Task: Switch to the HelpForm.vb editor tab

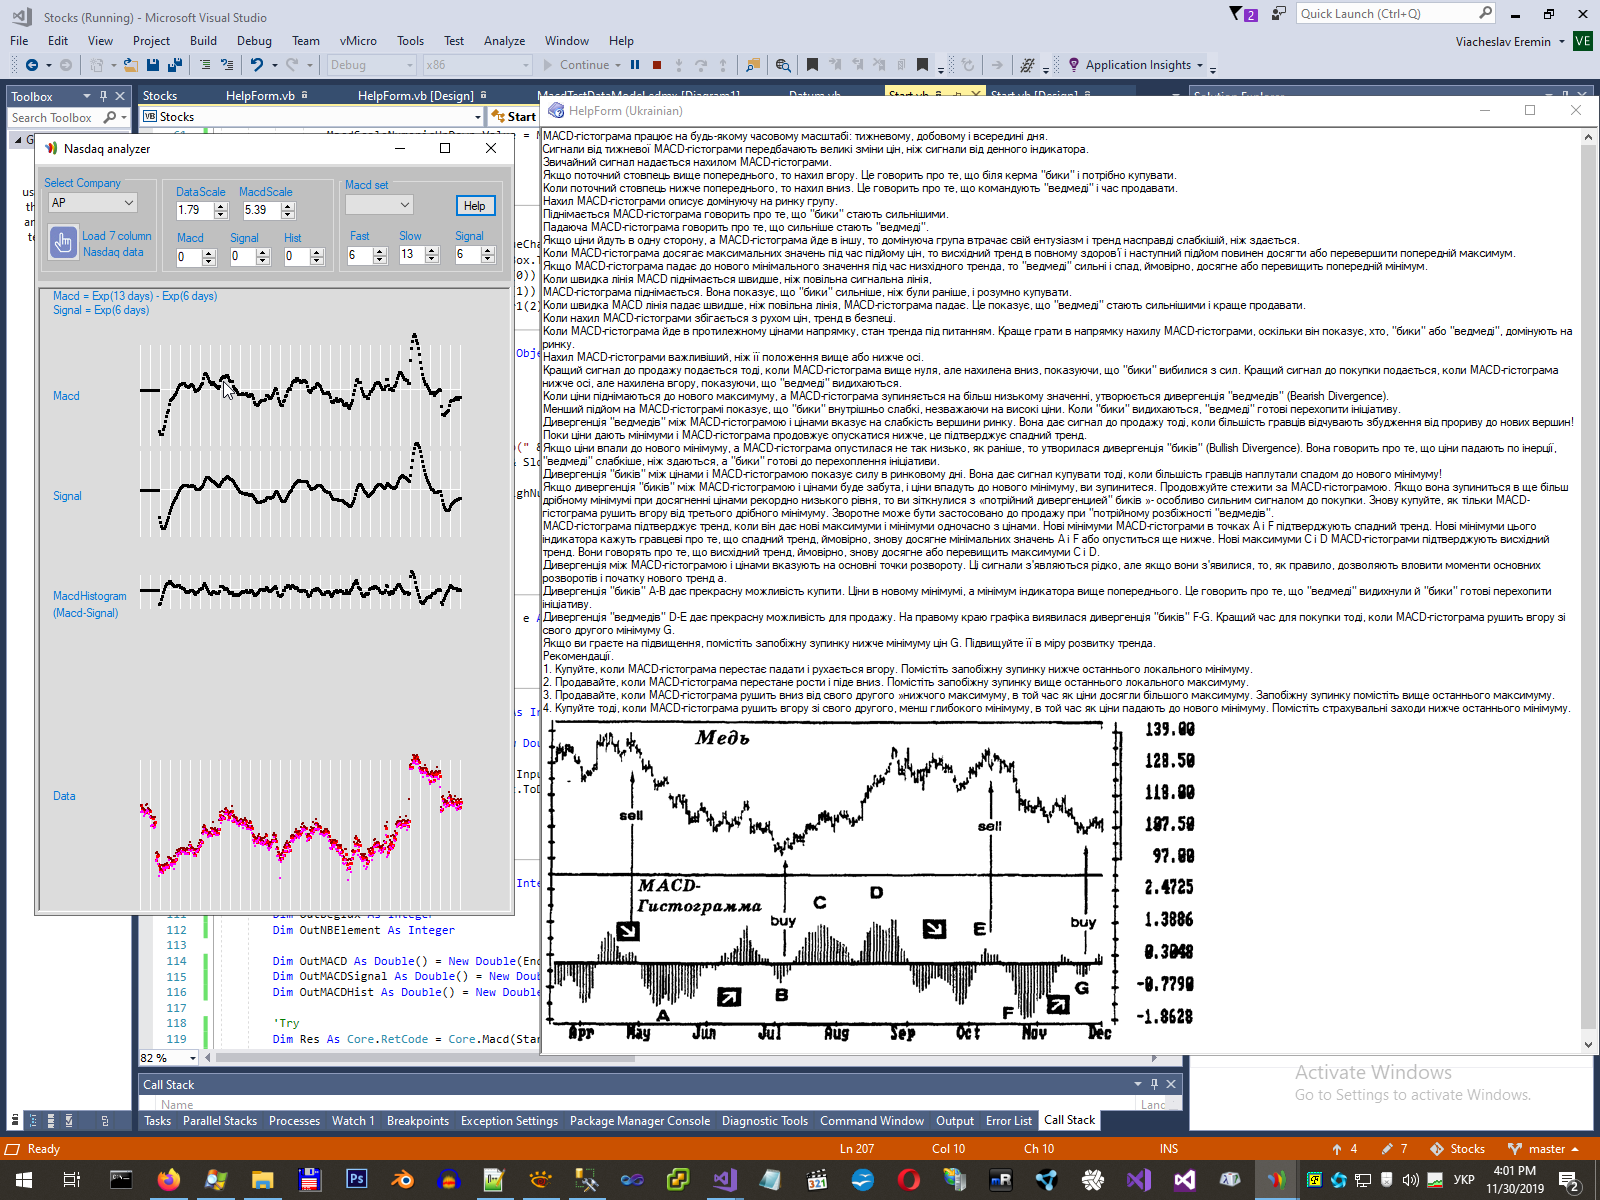Action: click(260, 96)
